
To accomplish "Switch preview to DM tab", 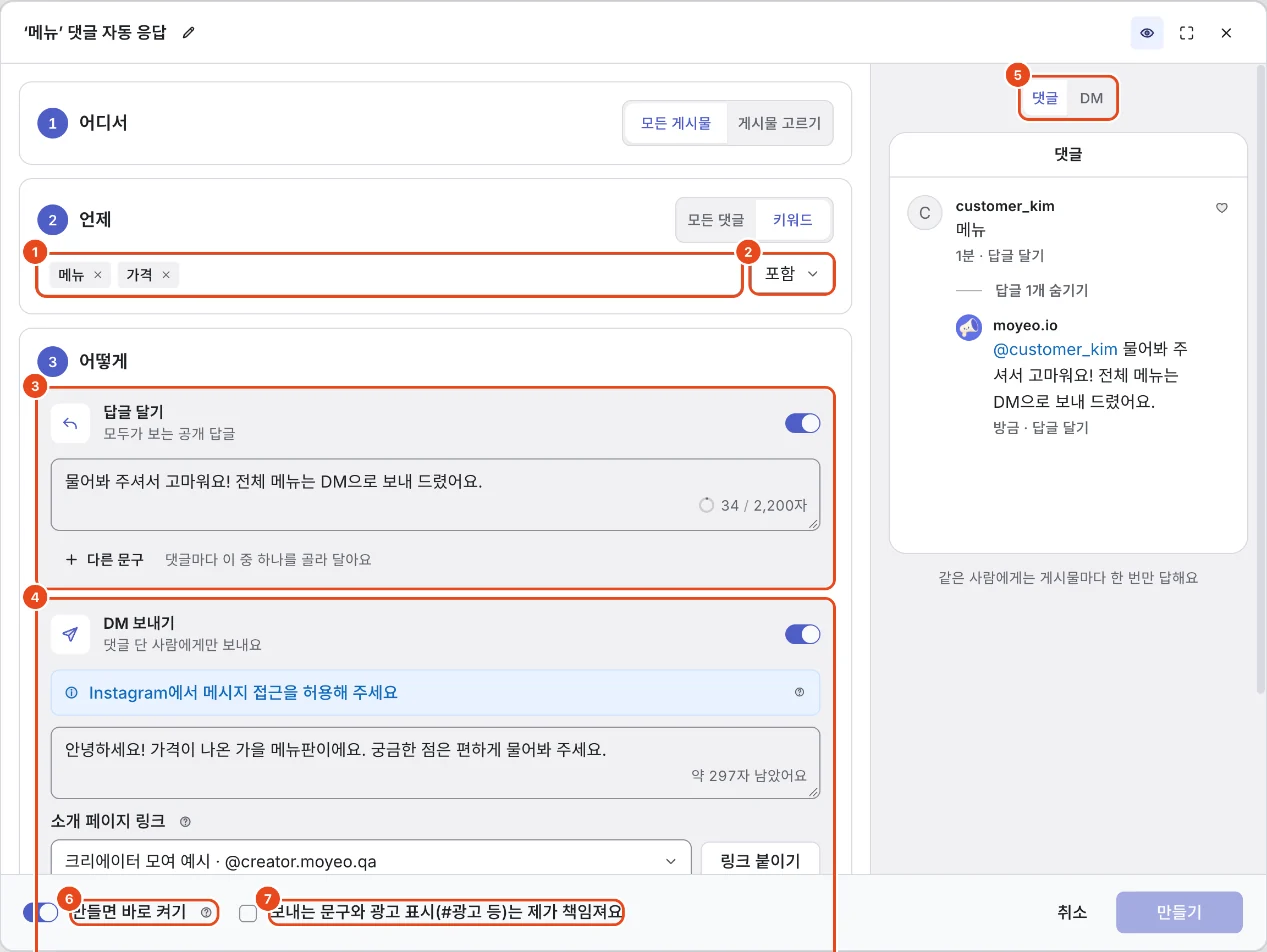I will 1091,98.
